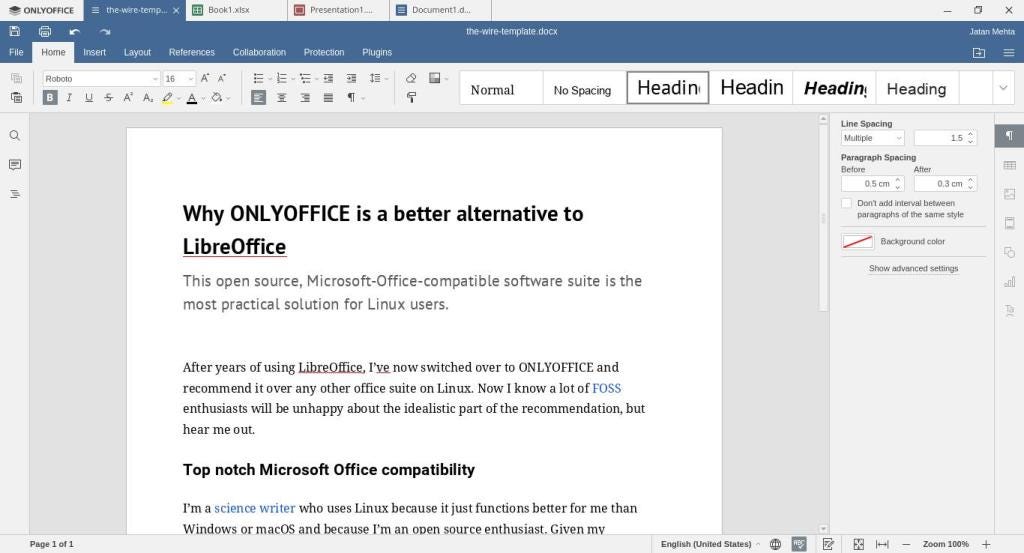Click the Paste icon in the toolbar
Viewport: 1024px width, 553px height.
(16, 98)
